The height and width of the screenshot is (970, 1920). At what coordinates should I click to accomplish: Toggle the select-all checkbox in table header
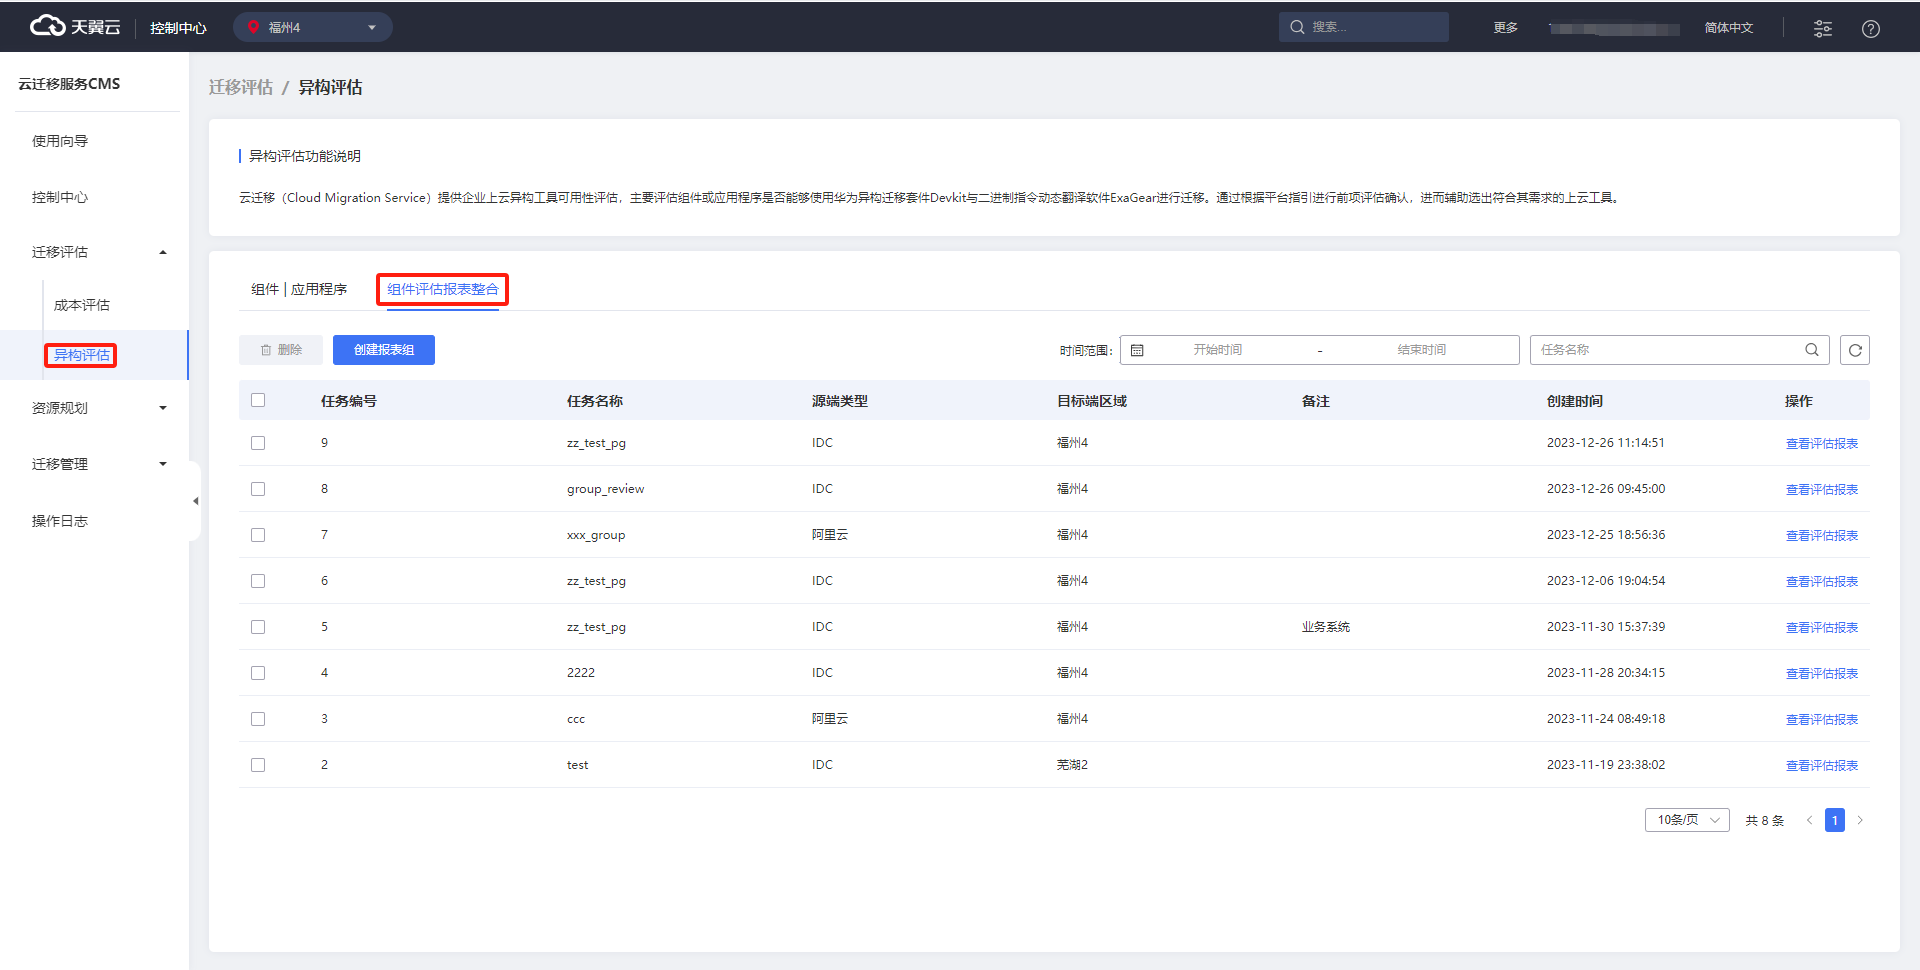[258, 400]
